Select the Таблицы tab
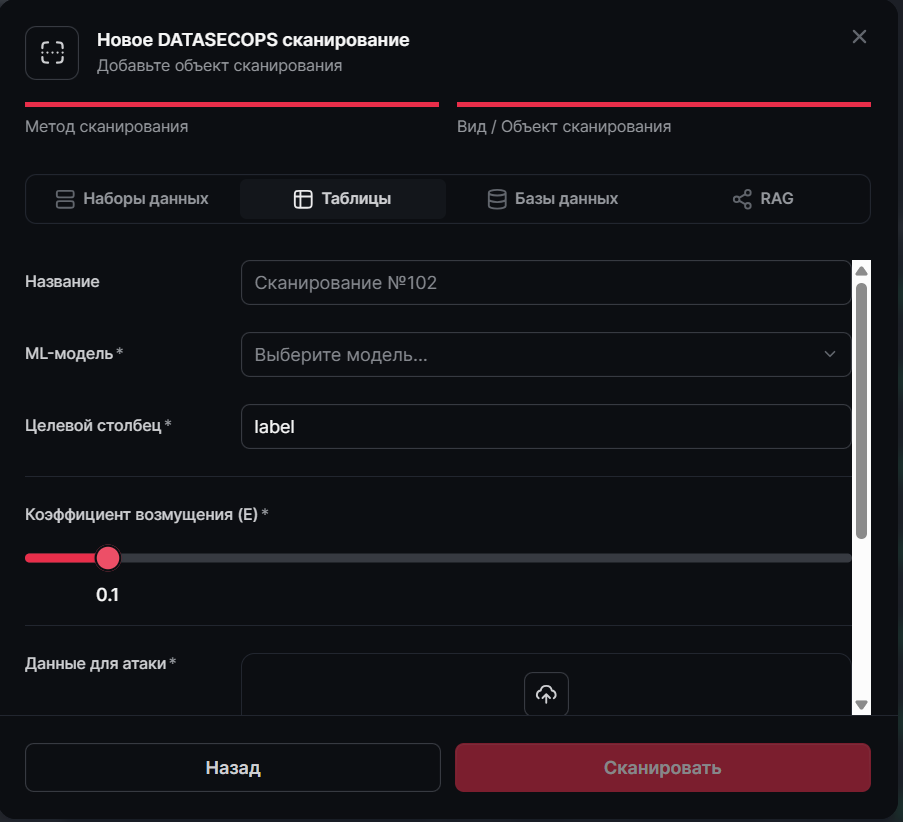This screenshot has height=822, width=903. tap(343, 199)
